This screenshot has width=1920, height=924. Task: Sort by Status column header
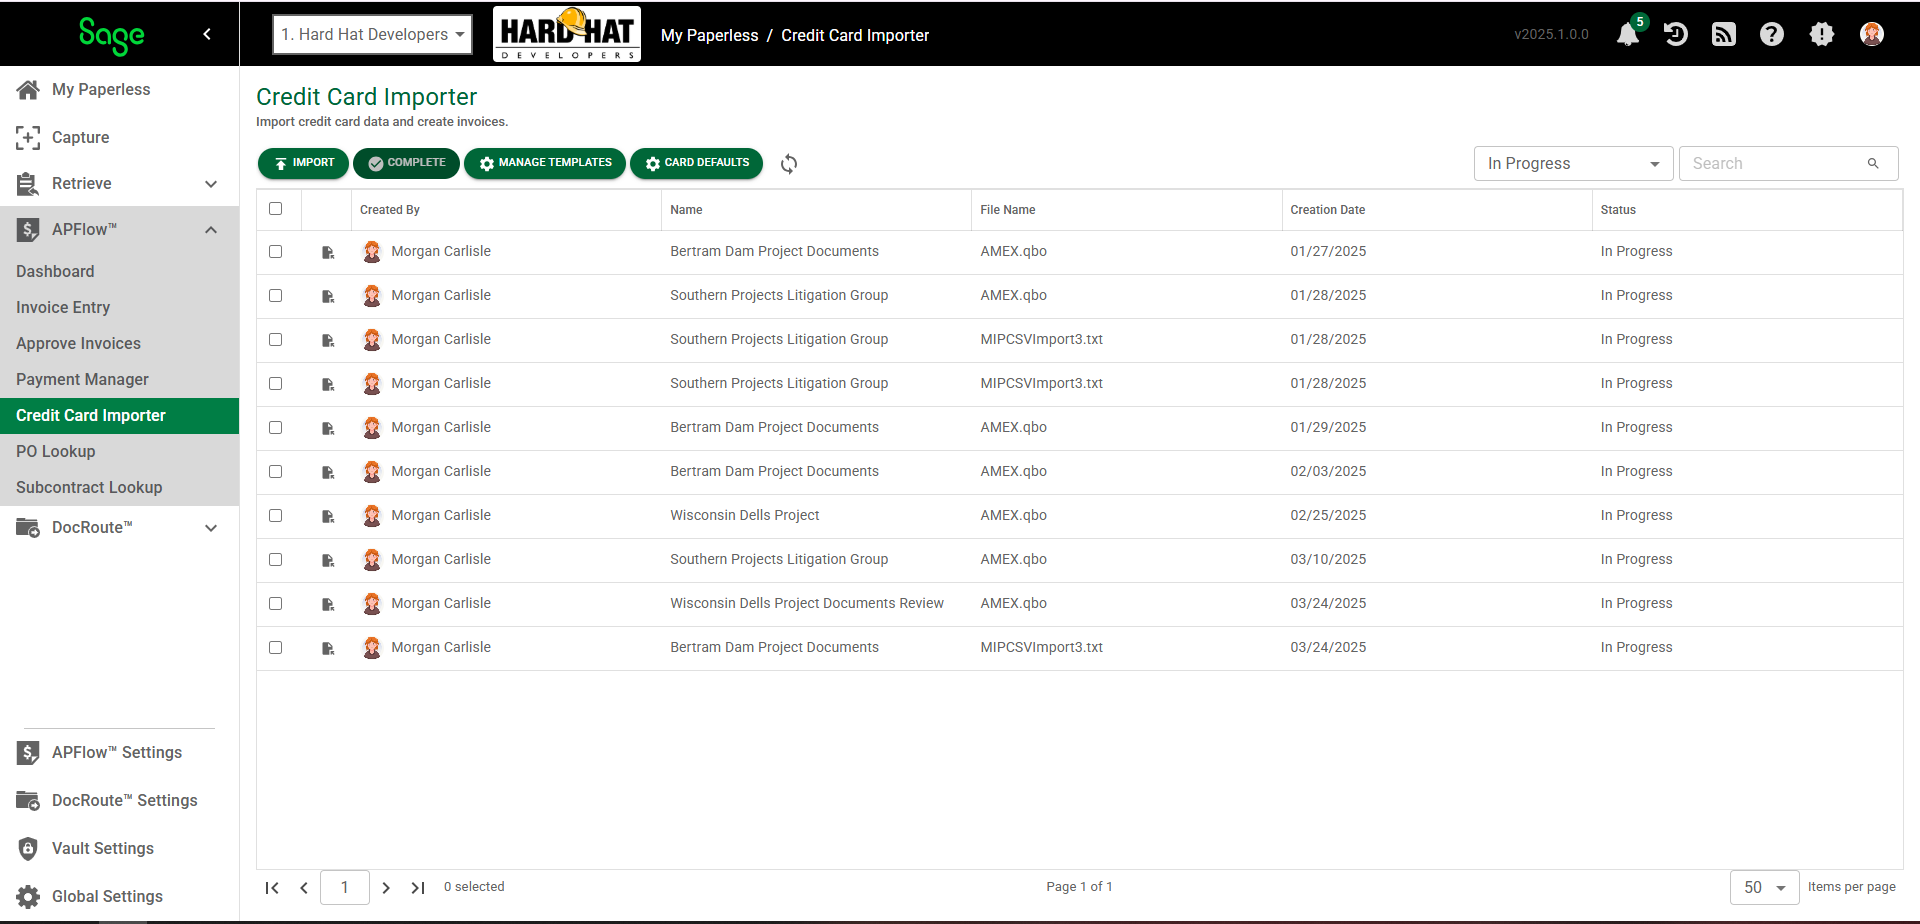(1618, 210)
